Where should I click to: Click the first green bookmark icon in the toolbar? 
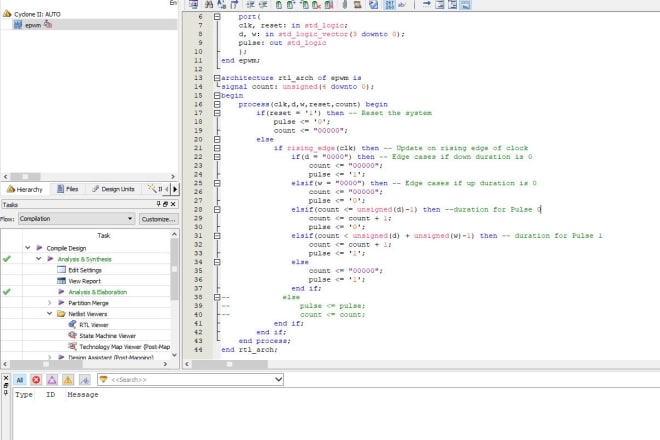coord(279,5)
